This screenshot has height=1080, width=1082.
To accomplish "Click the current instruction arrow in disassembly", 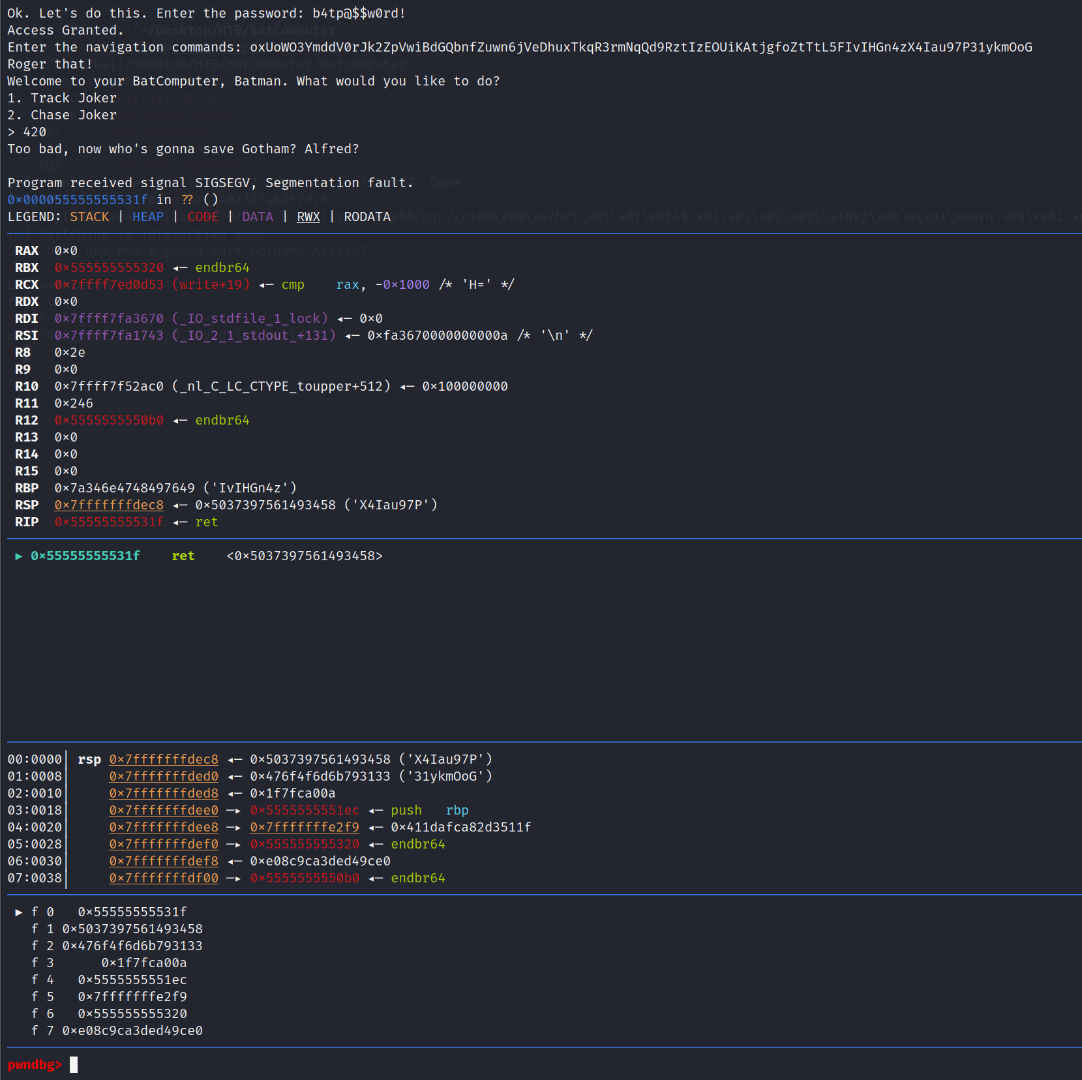I will [19, 556].
